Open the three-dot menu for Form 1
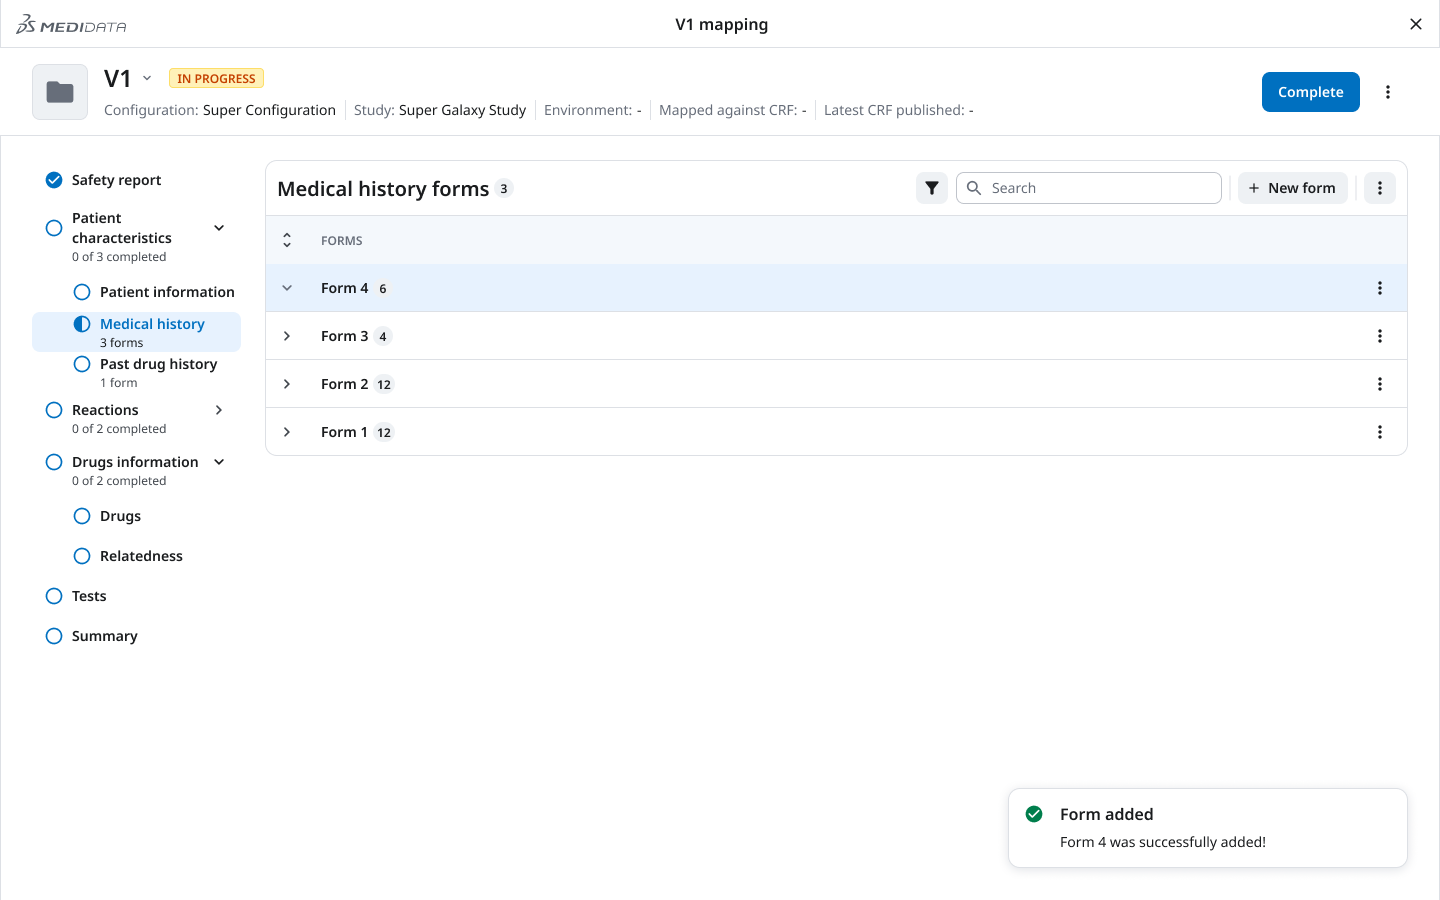Screen dimensions: 1440x900 pyautogui.click(x=1380, y=431)
